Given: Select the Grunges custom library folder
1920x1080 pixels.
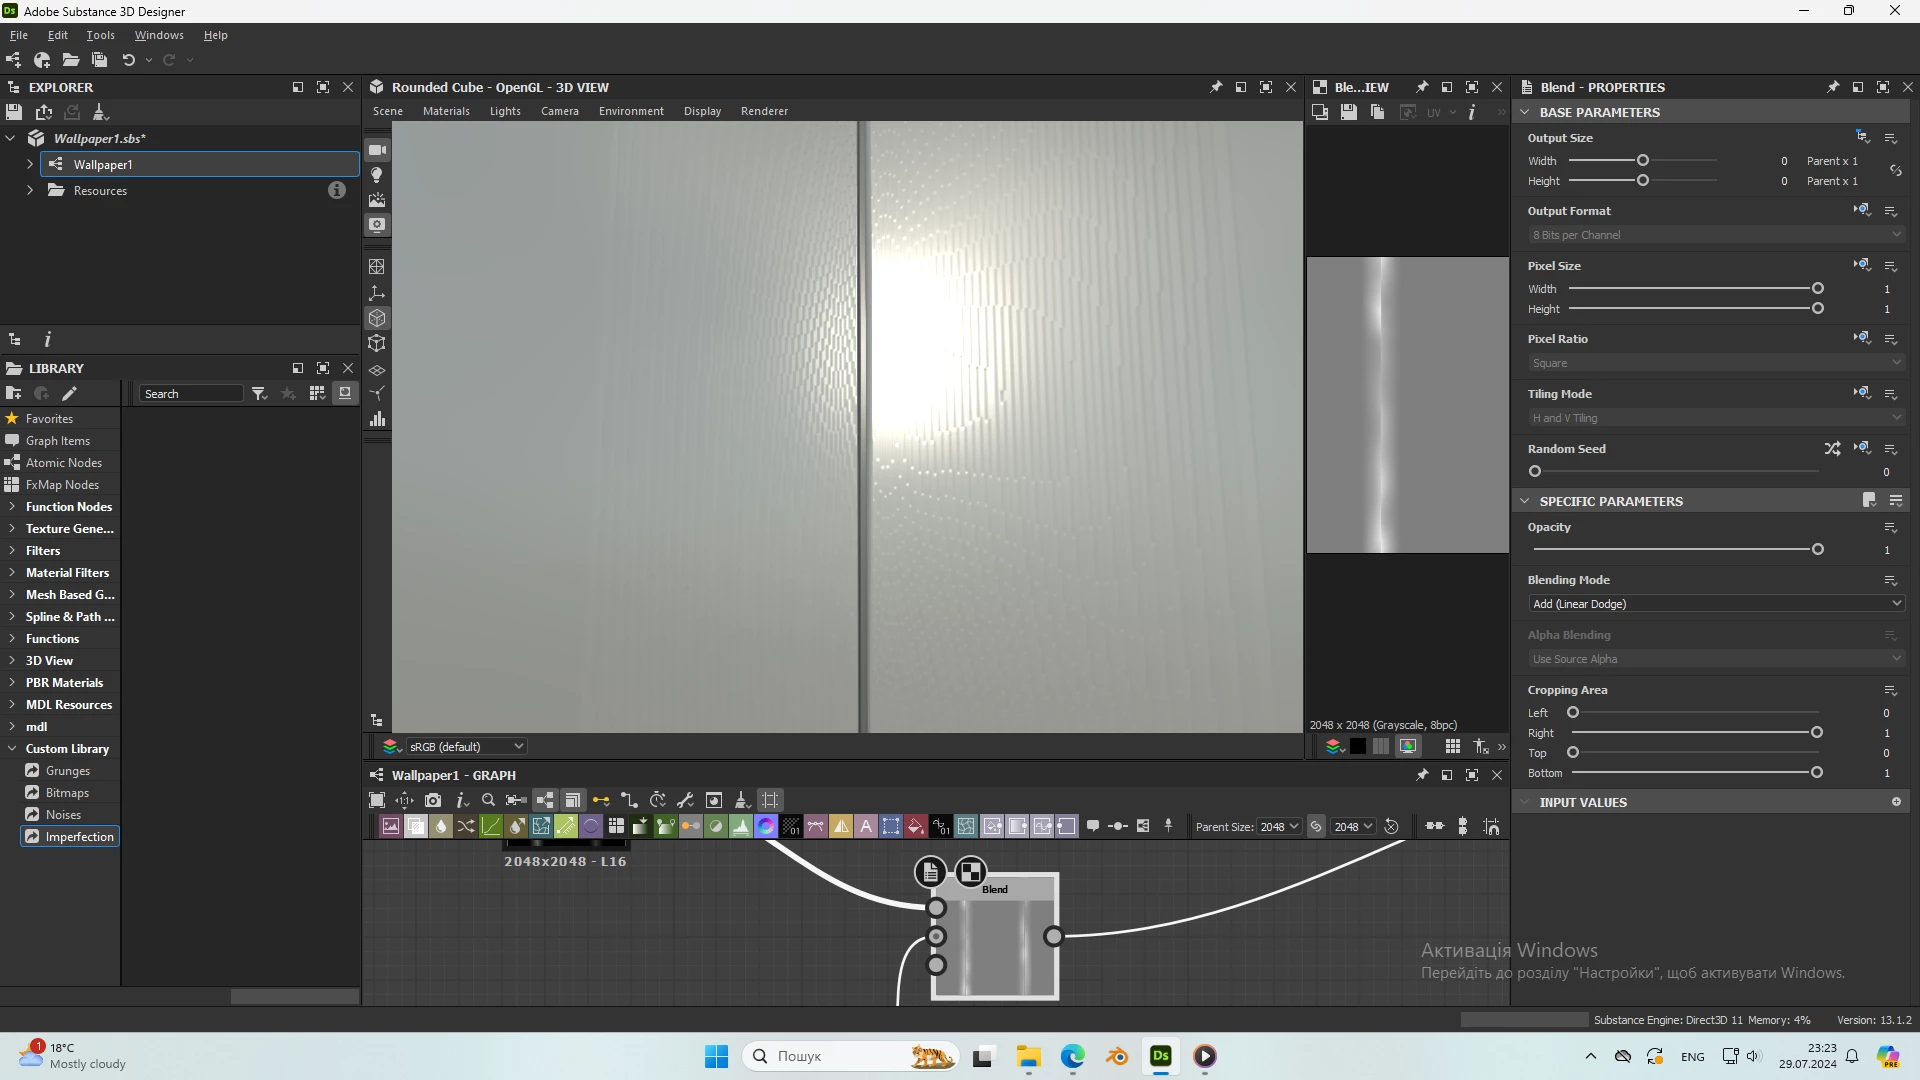Looking at the screenshot, I should click(x=67, y=771).
